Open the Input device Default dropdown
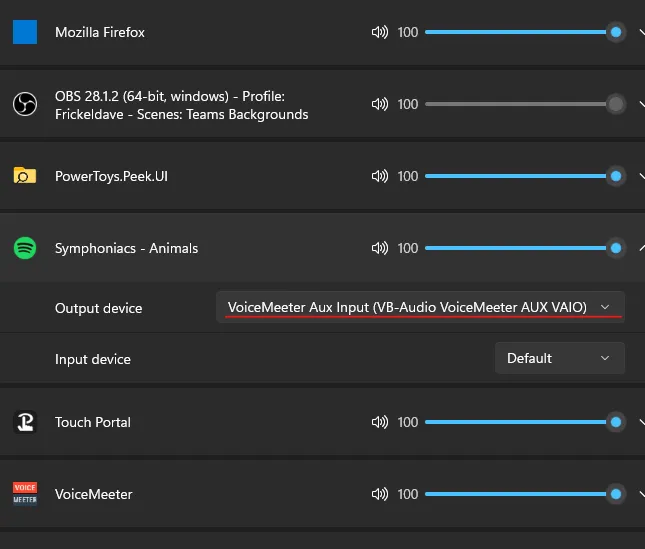Screen dimensions: 645x549 pyautogui.click(x=559, y=358)
